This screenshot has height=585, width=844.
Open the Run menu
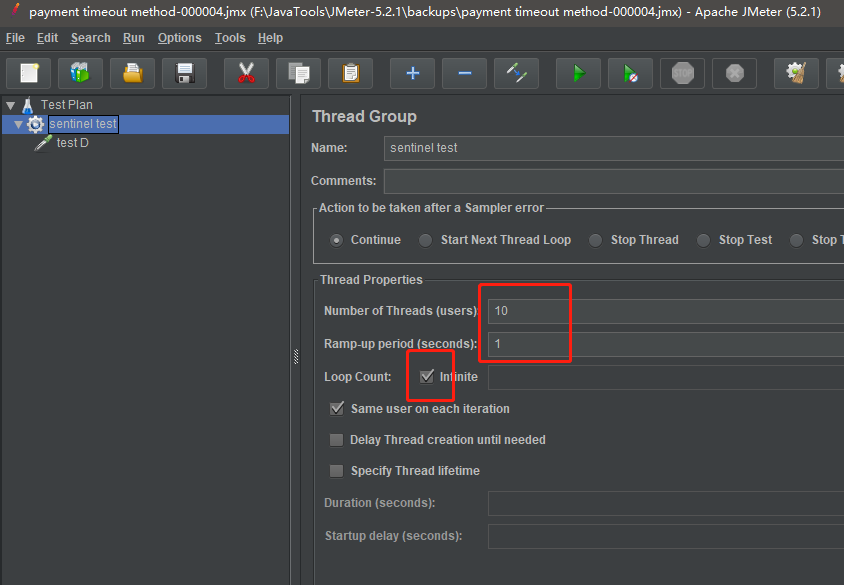point(133,38)
